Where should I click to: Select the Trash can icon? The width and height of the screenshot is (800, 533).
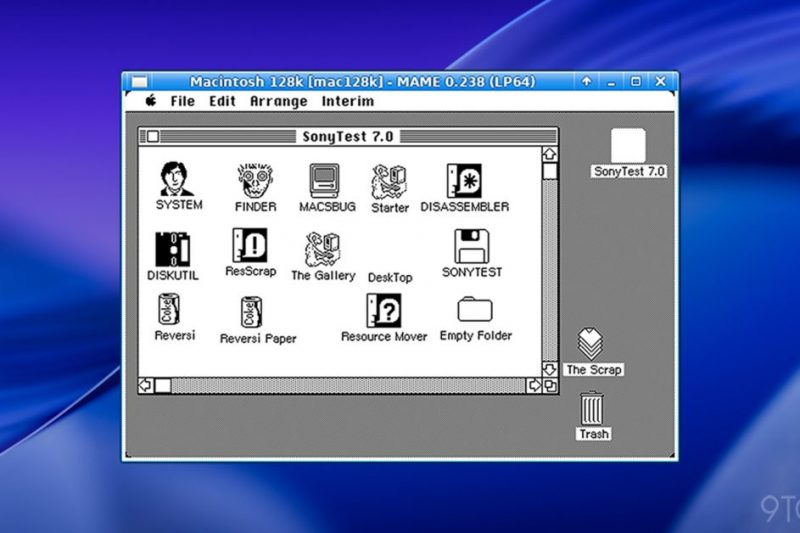592,408
